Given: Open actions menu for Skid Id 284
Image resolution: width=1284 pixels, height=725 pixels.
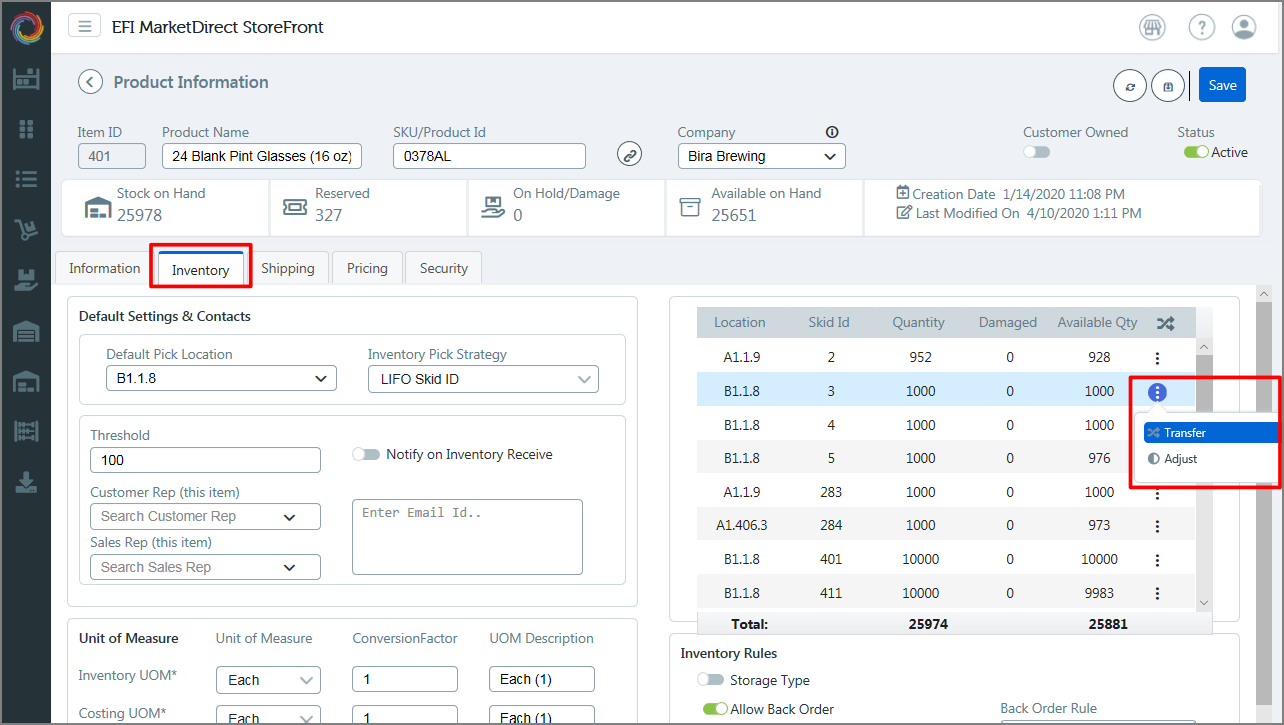Looking at the screenshot, I should coord(1157,526).
